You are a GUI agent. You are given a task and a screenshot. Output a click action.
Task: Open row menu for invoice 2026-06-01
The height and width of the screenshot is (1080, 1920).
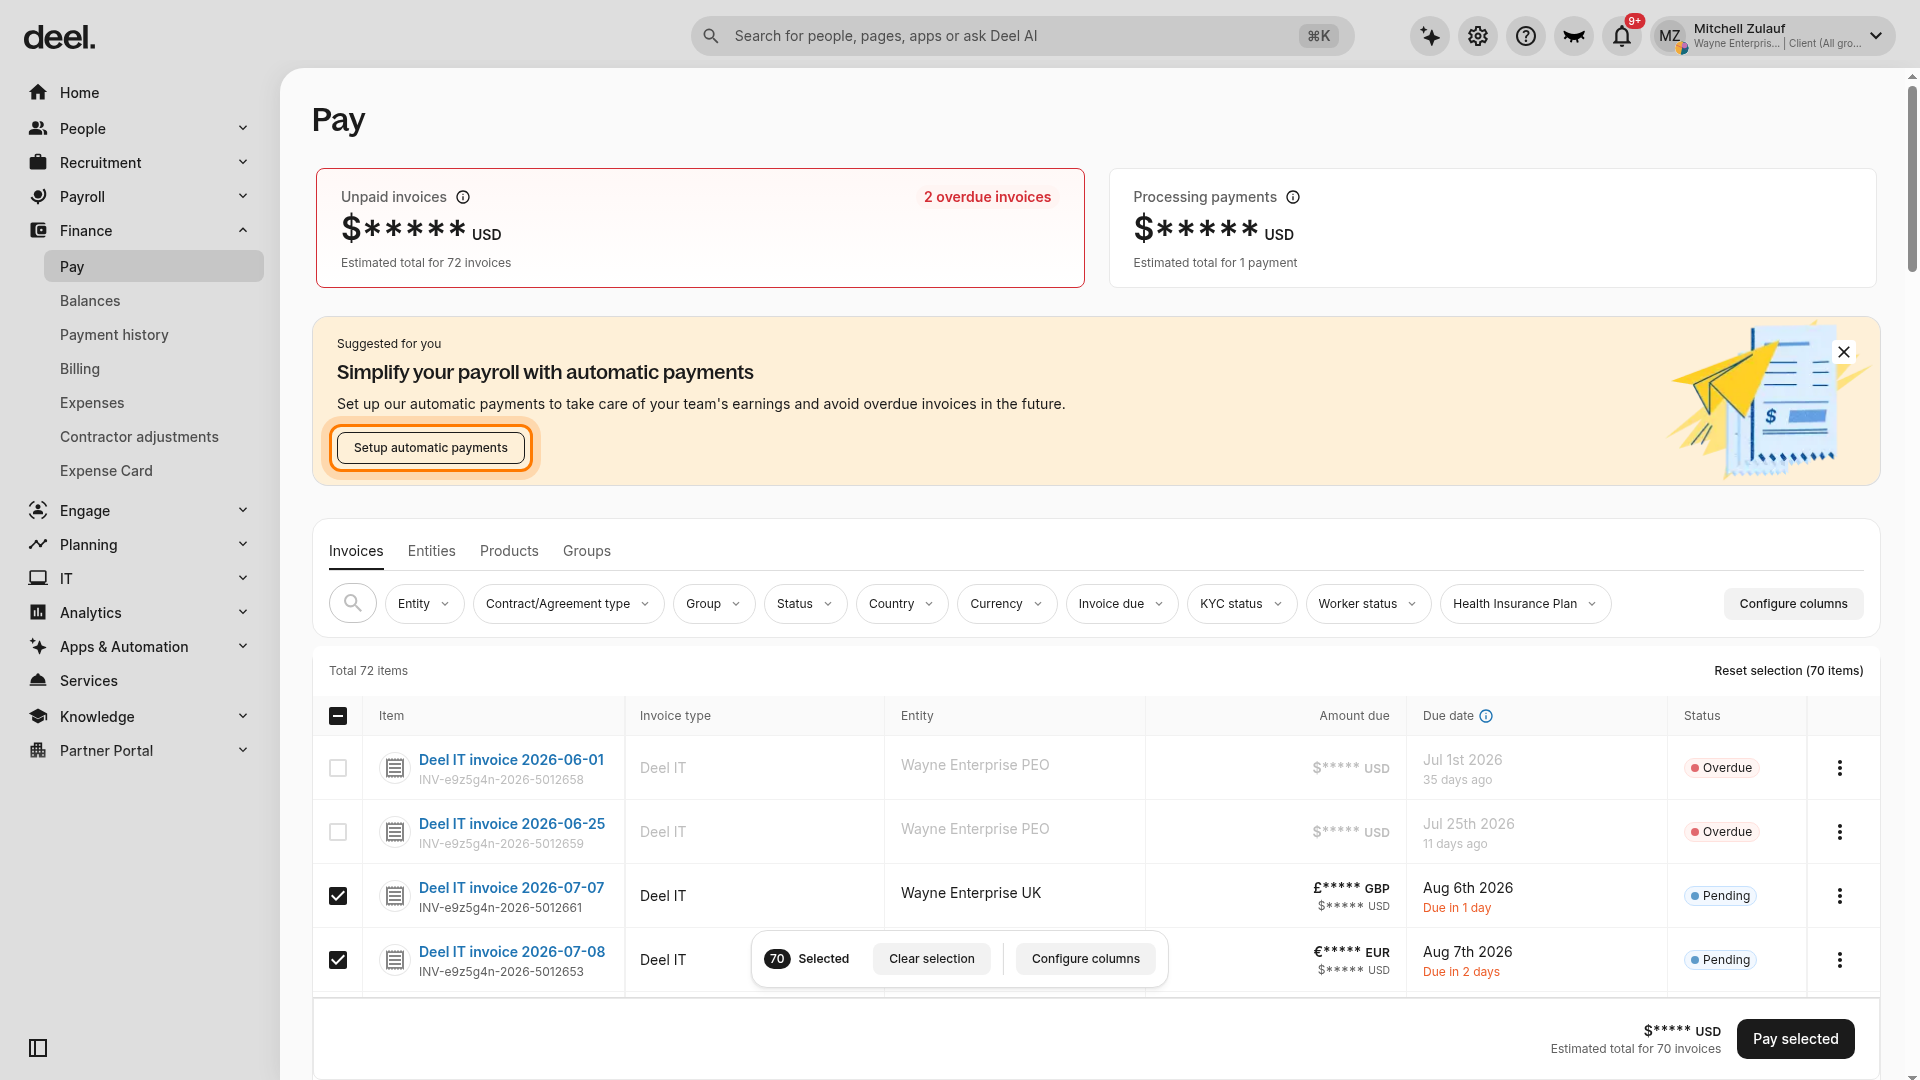click(1840, 768)
